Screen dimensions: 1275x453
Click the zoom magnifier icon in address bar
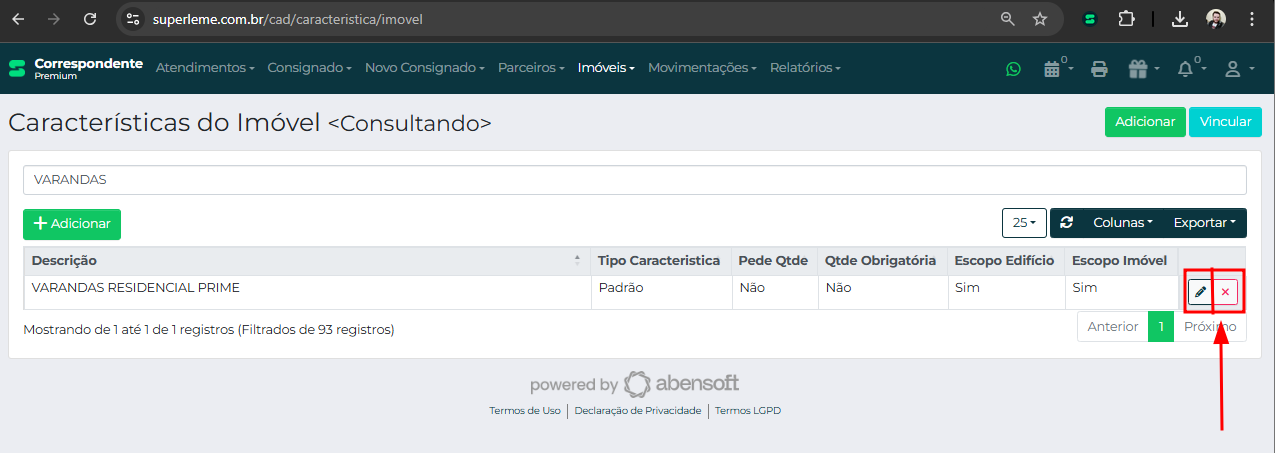click(1008, 19)
